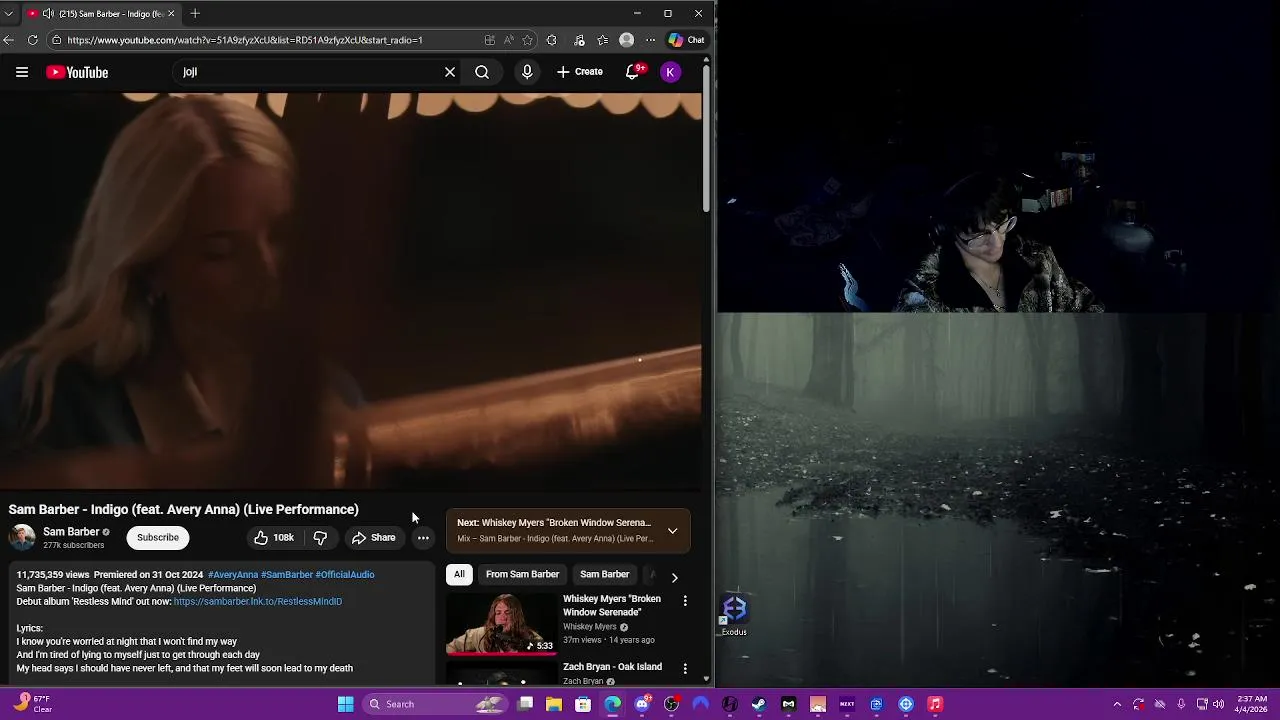The width and height of the screenshot is (1280, 720).
Task: Add this page to favorites
Action: click(527, 40)
